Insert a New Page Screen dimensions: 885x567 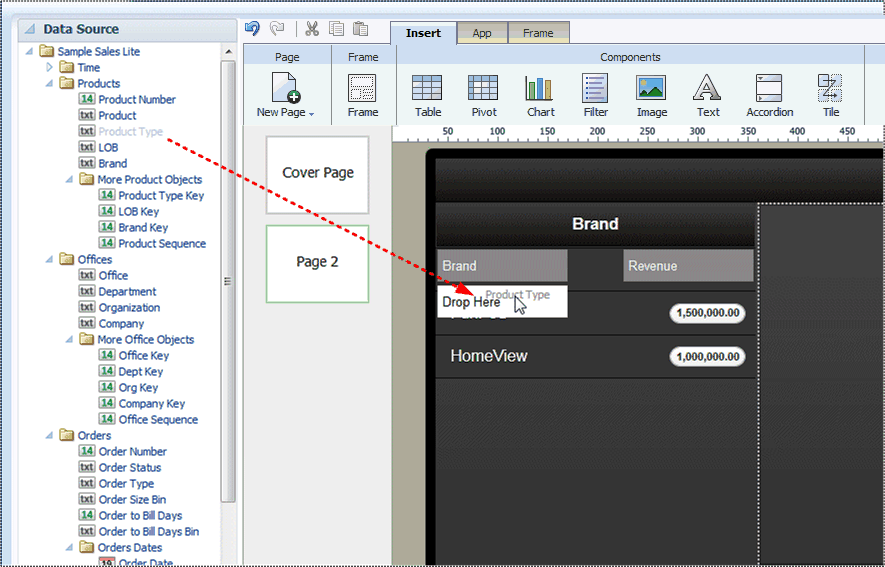(286, 95)
